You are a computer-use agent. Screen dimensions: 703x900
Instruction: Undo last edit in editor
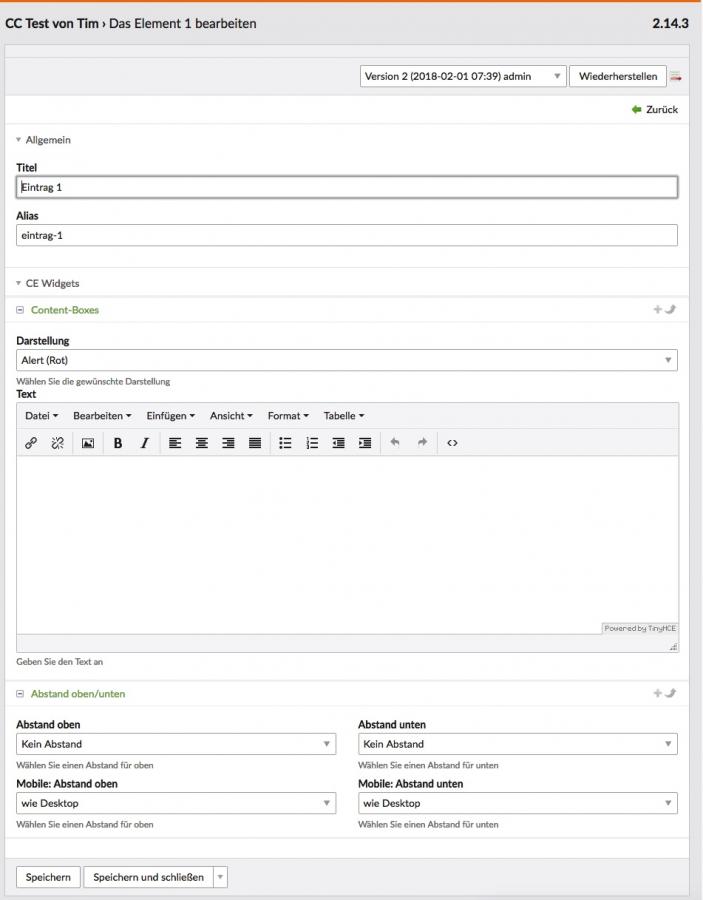pos(395,443)
